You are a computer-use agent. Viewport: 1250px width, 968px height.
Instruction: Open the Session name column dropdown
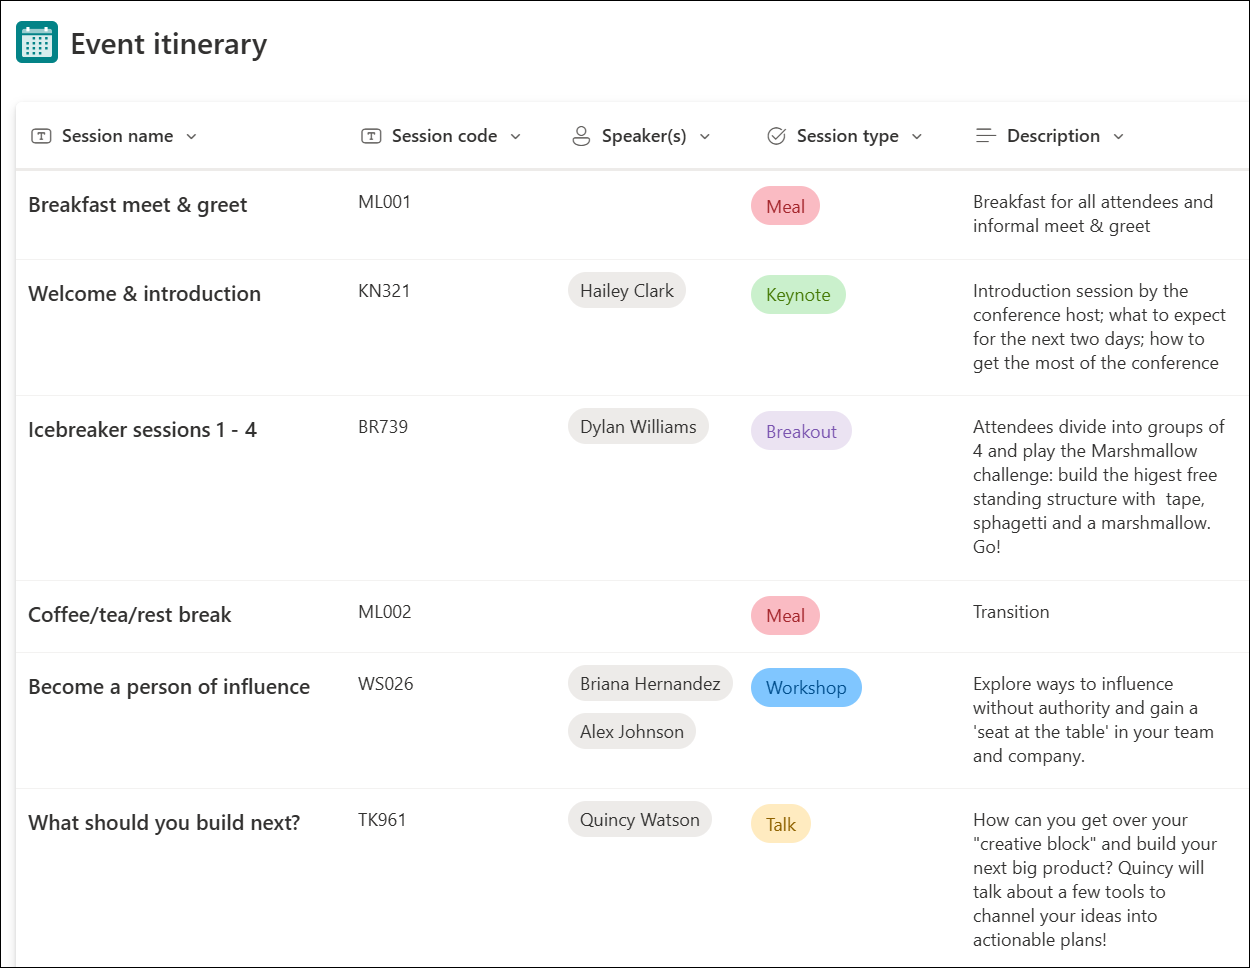click(x=192, y=136)
